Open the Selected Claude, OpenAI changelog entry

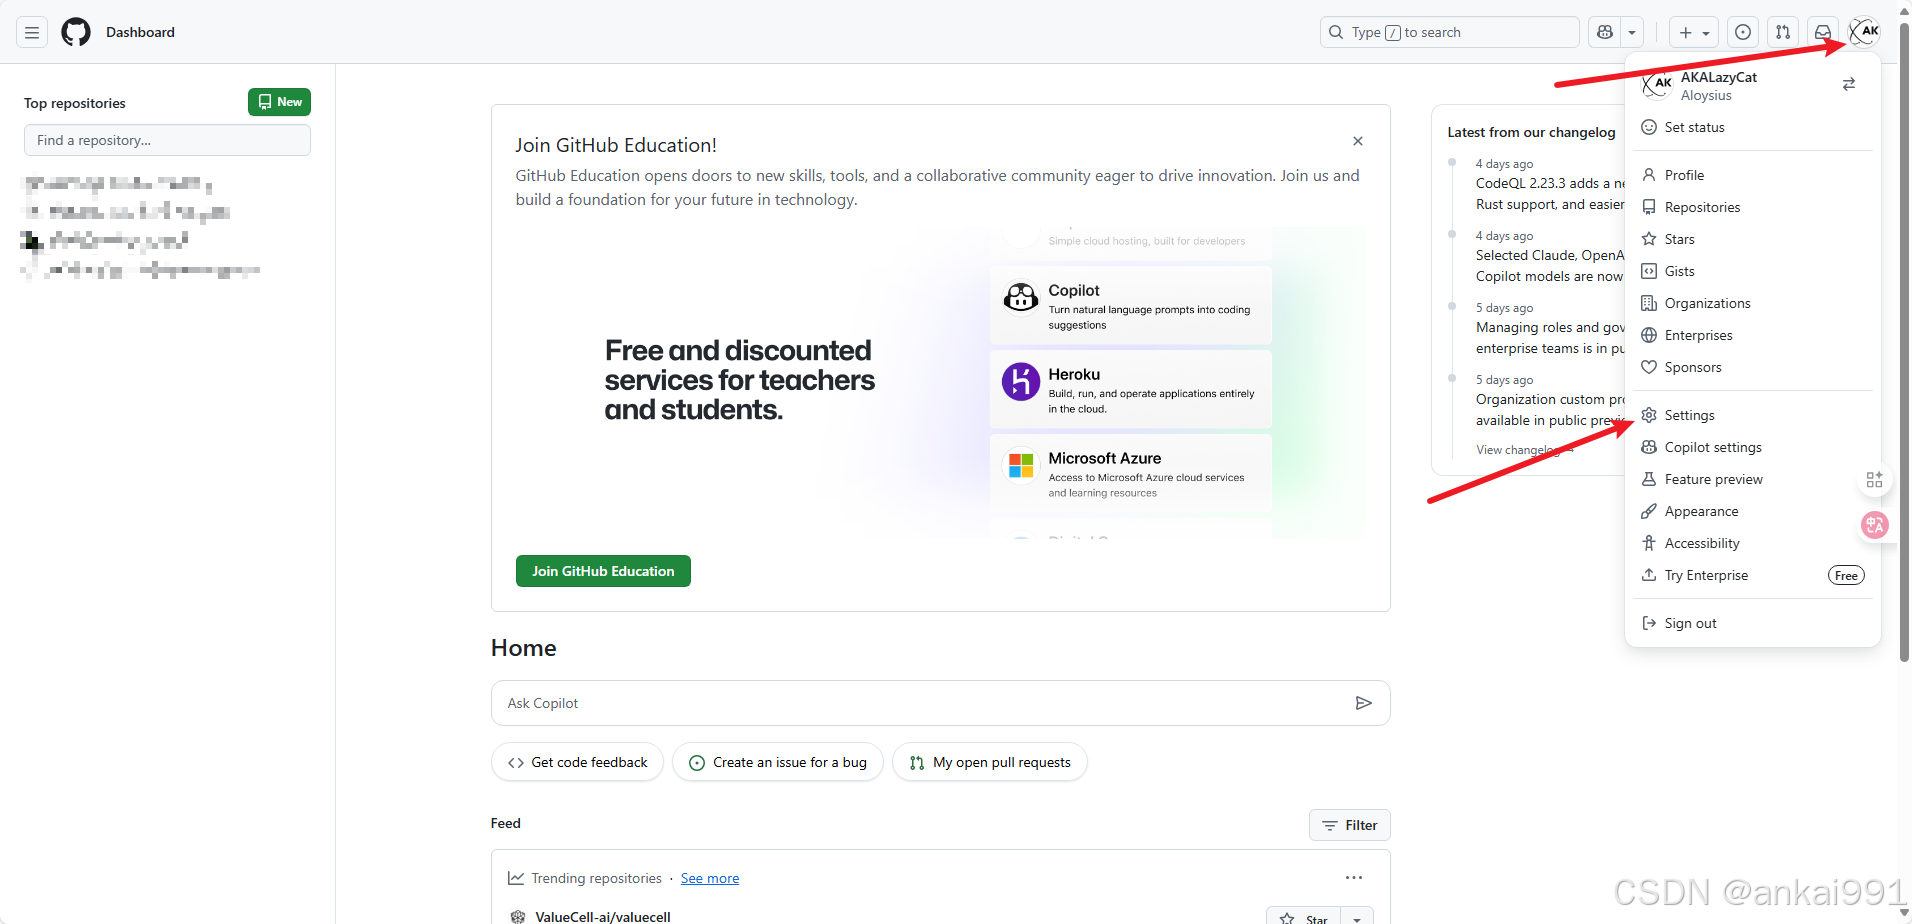pos(1550,266)
